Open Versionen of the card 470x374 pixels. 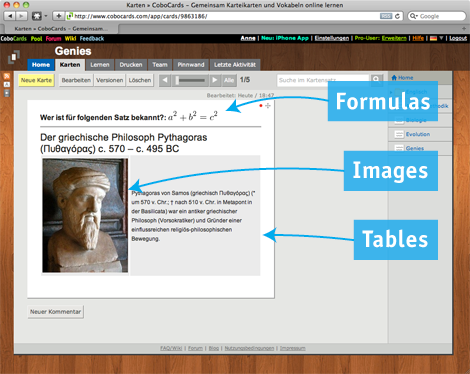[109, 80]
